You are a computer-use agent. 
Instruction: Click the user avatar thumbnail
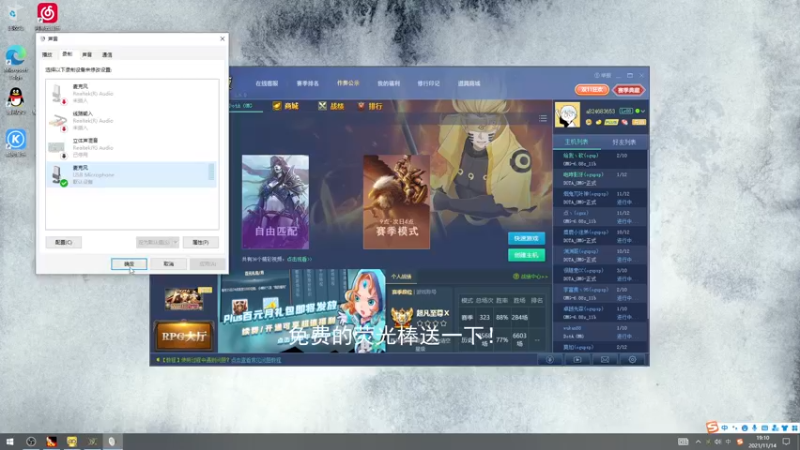click(567, 115)
